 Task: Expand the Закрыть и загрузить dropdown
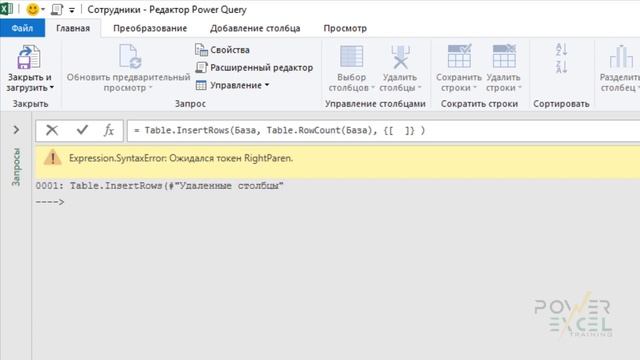tap(52, 88)
